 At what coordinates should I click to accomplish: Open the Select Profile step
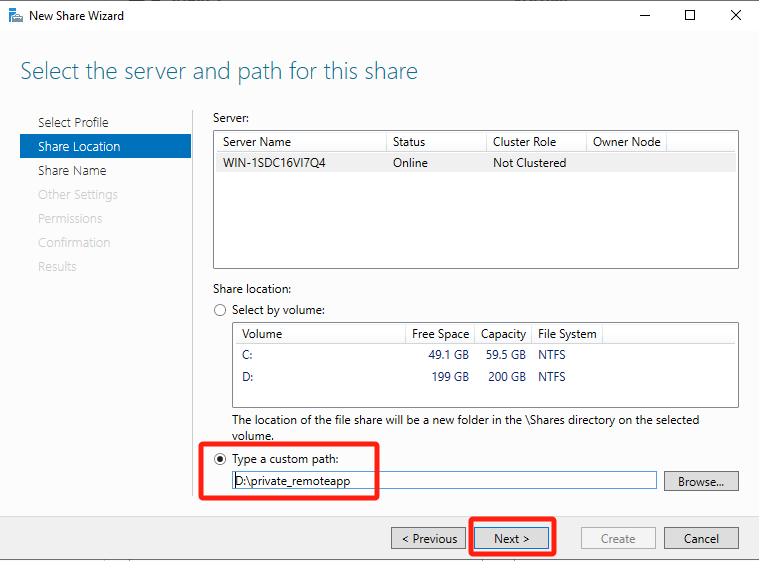(73, 122)
